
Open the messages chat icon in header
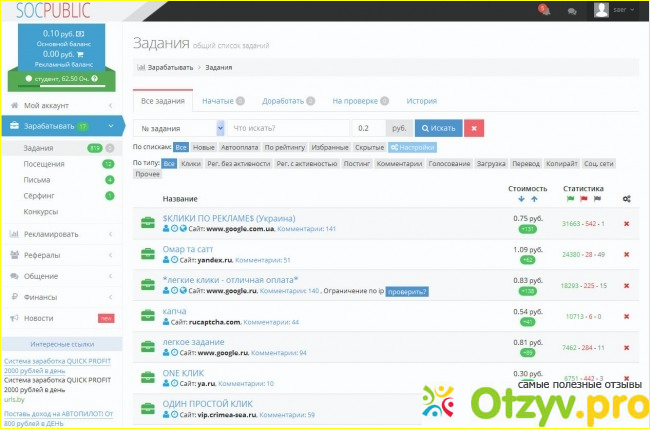(572, 11)
